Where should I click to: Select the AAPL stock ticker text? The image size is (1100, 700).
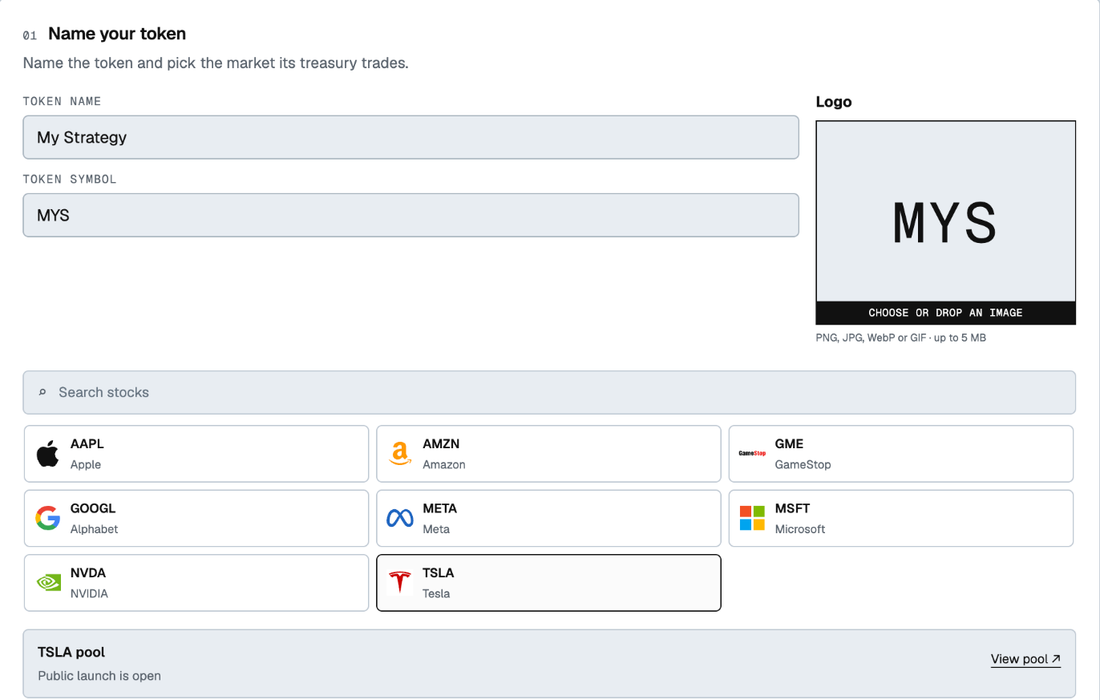pyautogui.click(x=87, y=444)
